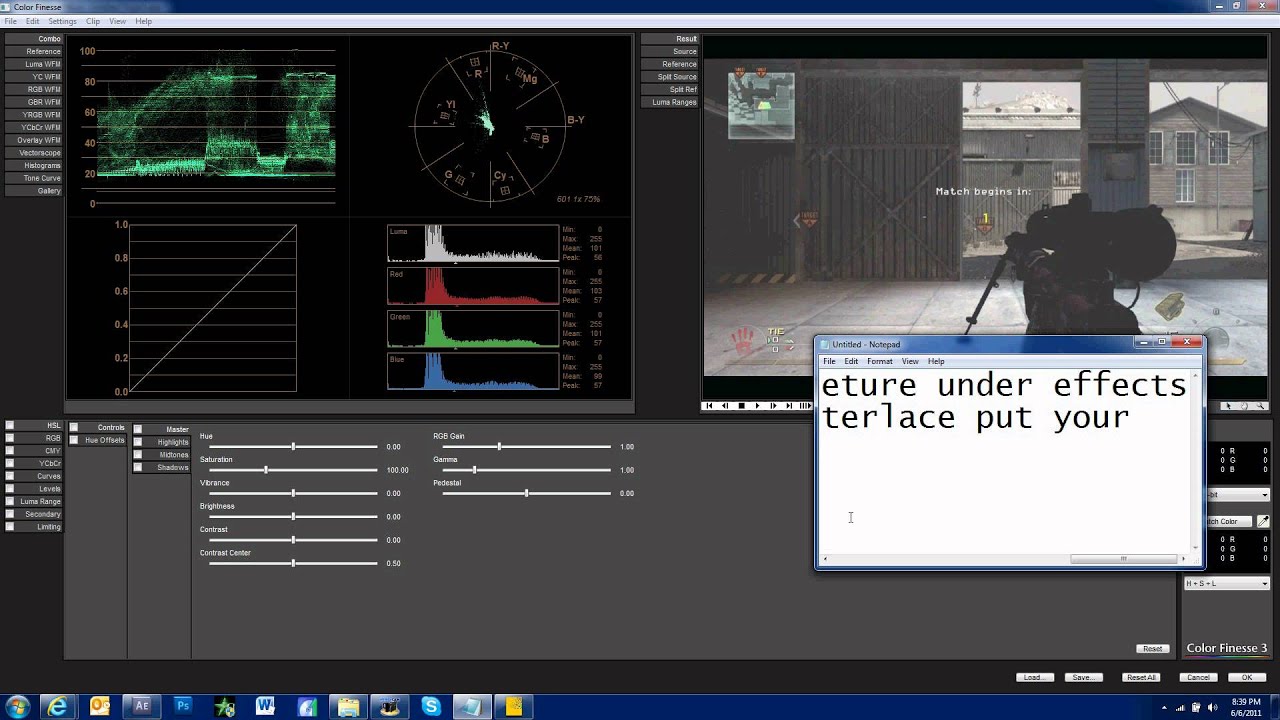This screenshot has height=720, width=1280.
Task: Show the Luma WFM display tab
Action: tap(33, 64)
